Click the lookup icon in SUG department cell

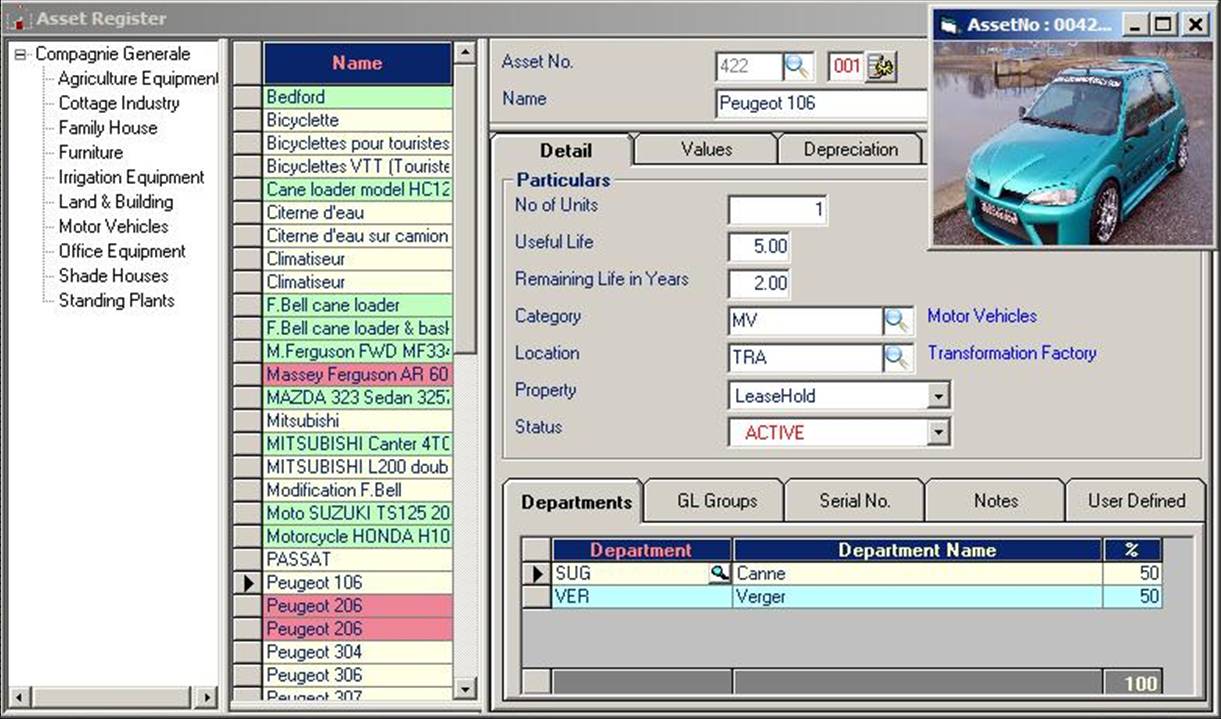pyautogui.click(x=720, y=573)
